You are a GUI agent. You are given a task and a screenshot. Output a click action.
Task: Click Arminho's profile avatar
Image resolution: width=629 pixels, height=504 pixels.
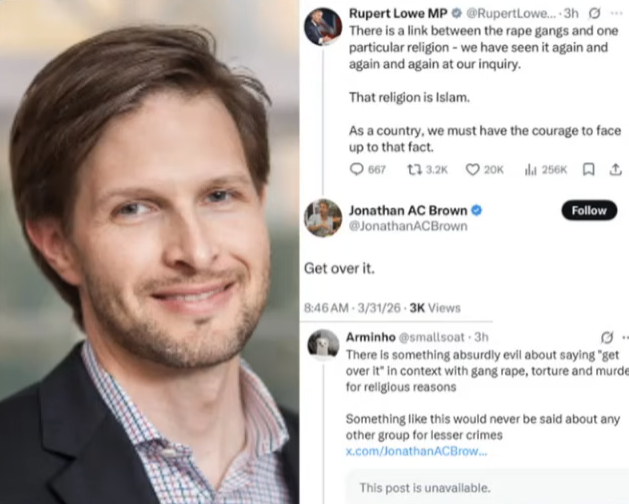tap(323, 344)
